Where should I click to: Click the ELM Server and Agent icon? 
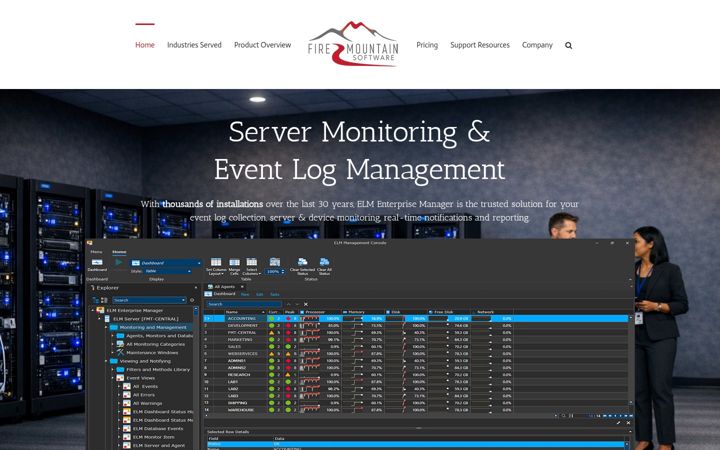tap(127, 445)
